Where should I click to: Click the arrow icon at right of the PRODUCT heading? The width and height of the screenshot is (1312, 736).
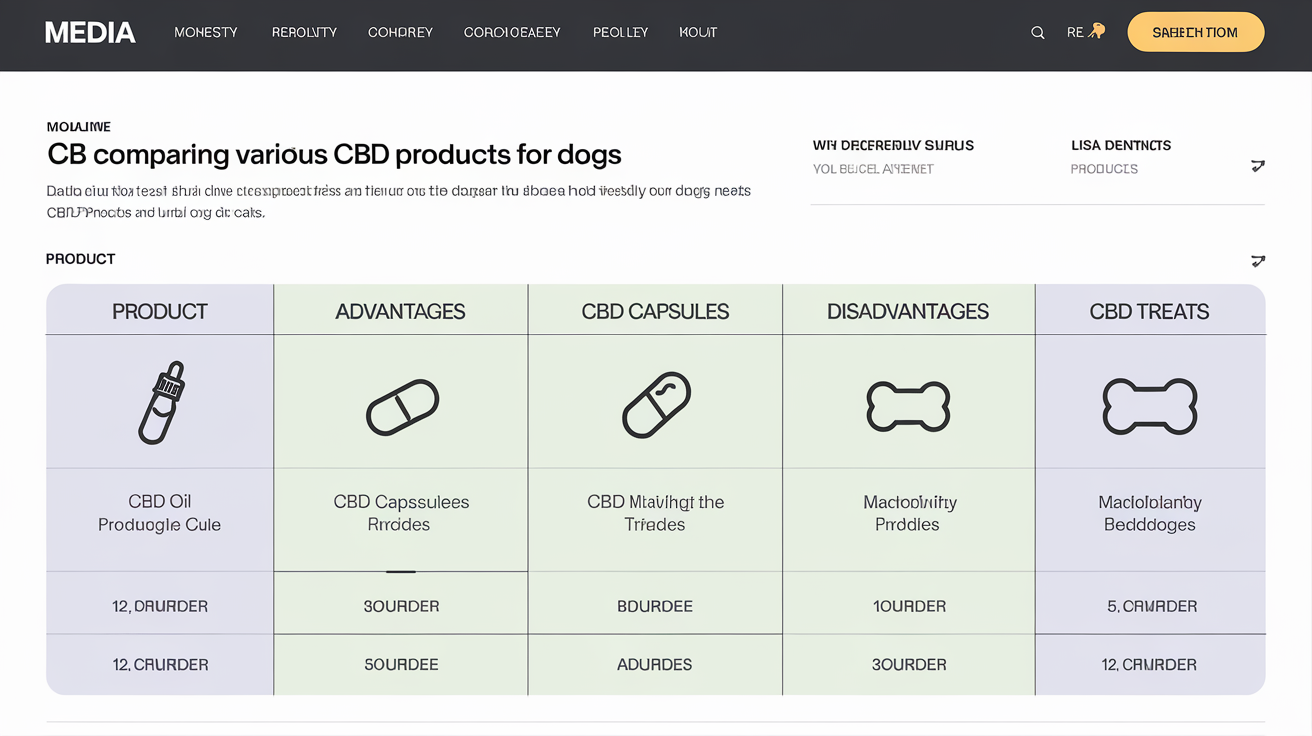tap(1258, 261)
